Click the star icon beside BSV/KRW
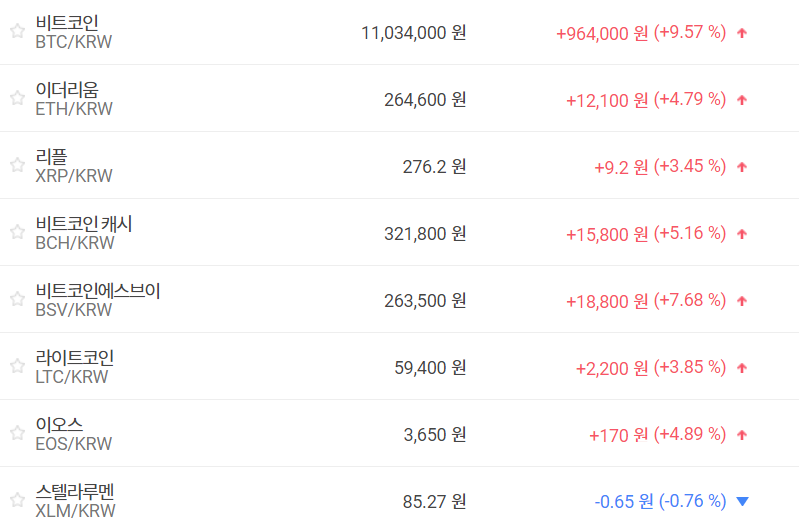This screenshot has height=532, width=799. 17,299
